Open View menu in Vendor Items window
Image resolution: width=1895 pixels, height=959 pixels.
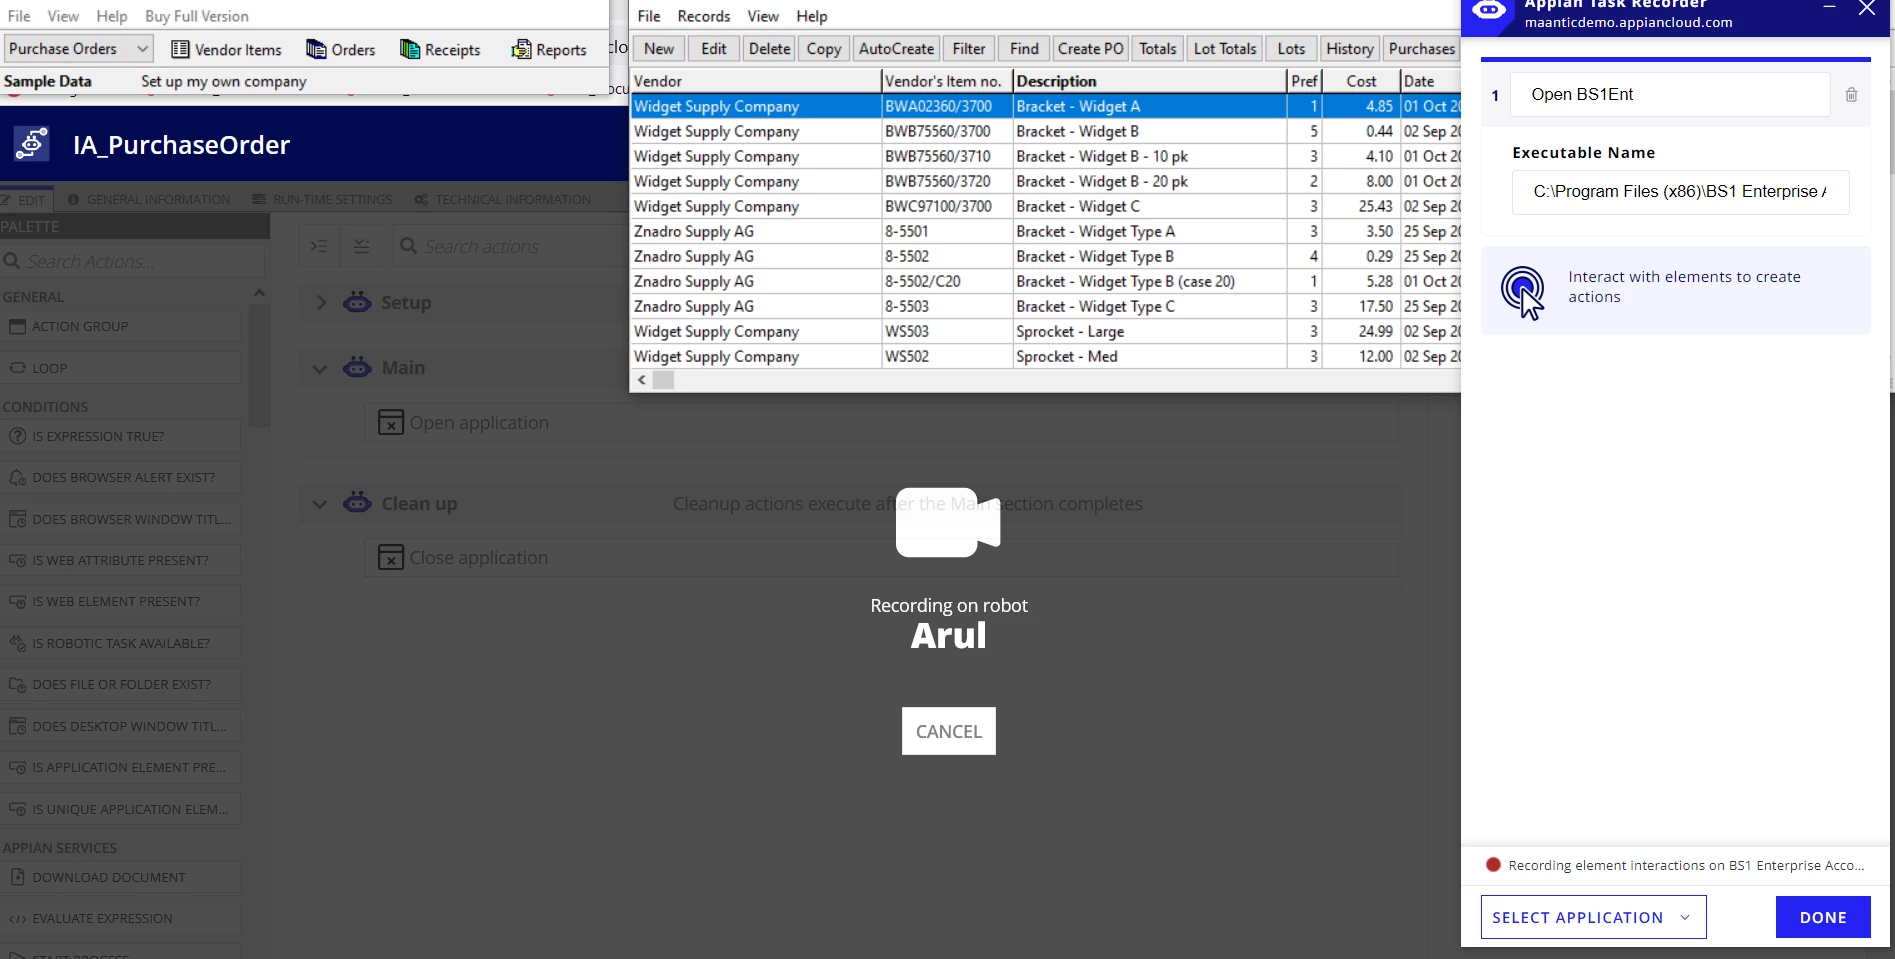coord(762,16)
